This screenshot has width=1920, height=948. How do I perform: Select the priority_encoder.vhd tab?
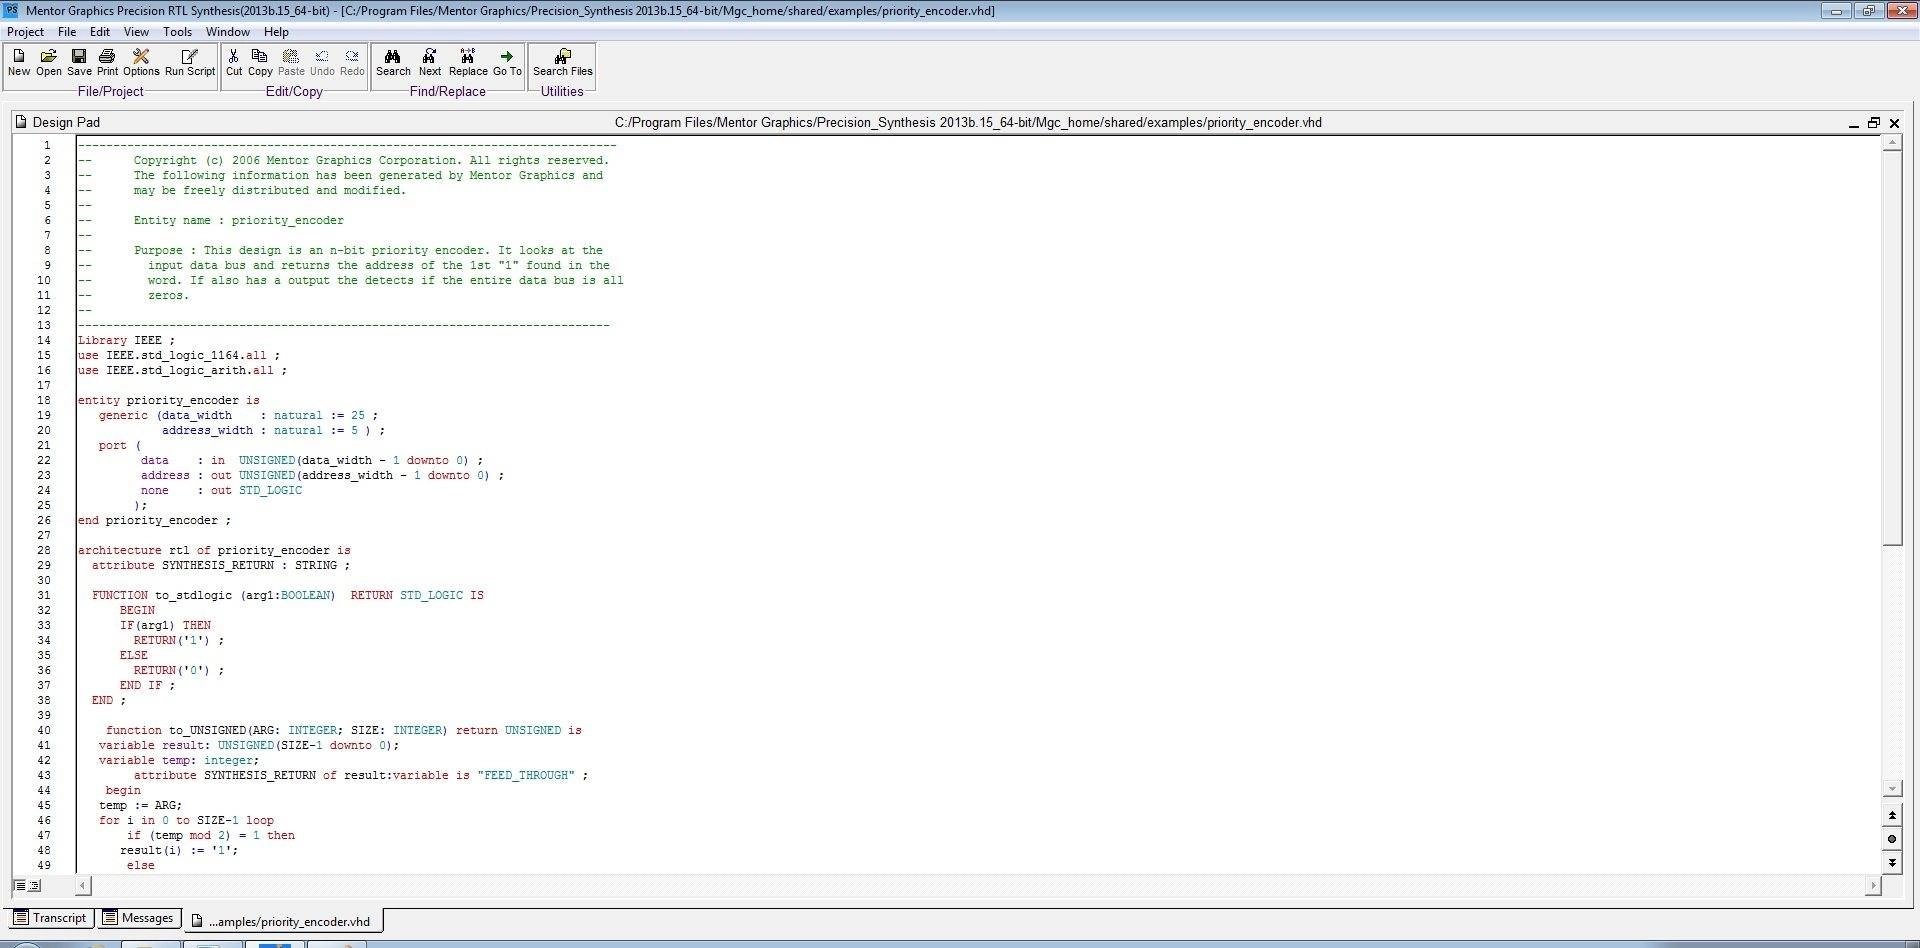click(x=282, y=921)
